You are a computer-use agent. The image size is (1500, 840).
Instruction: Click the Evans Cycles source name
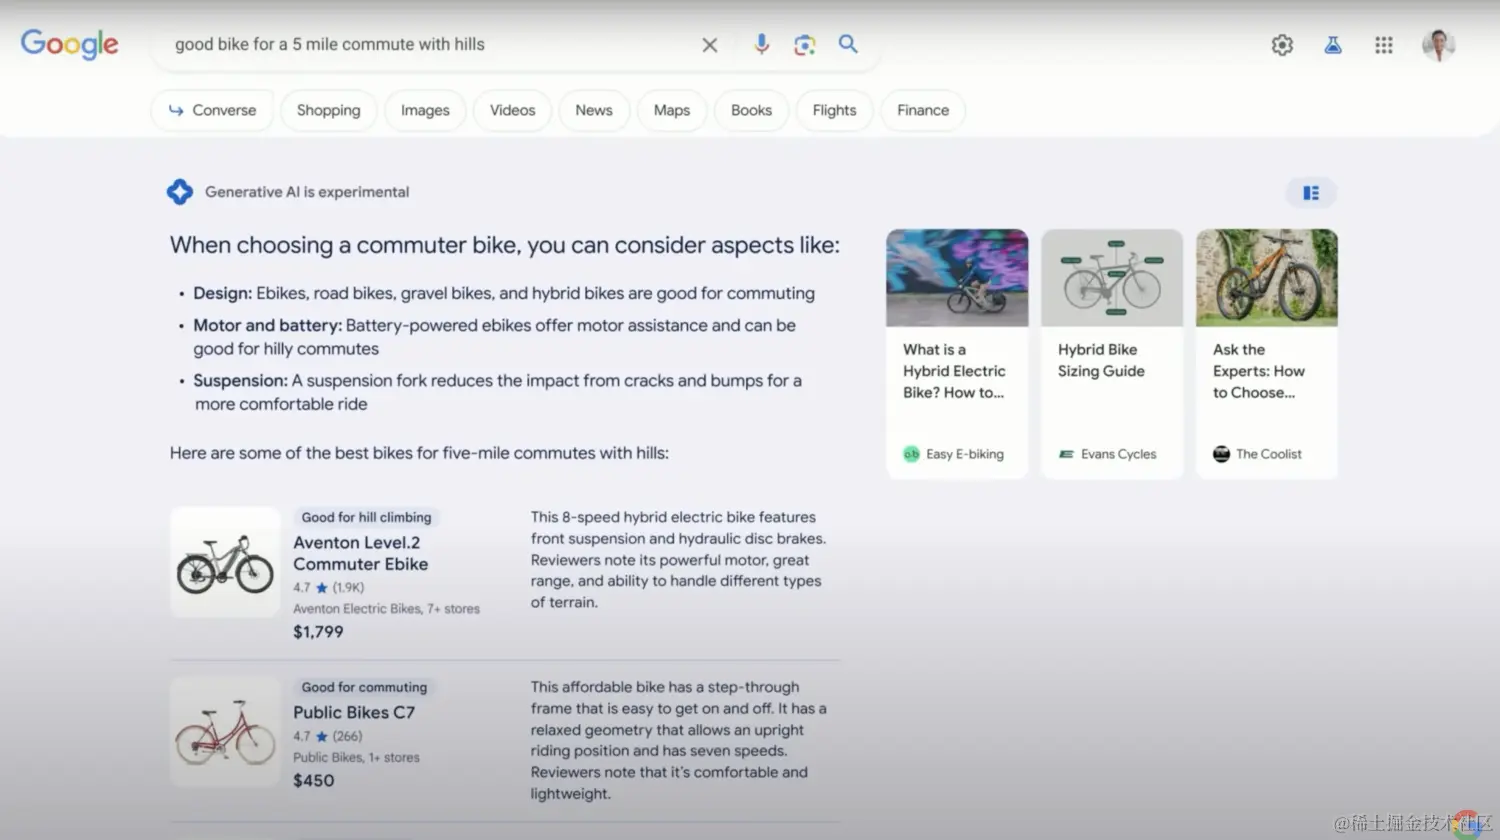pyautogui.click(x=1118, y=454)
